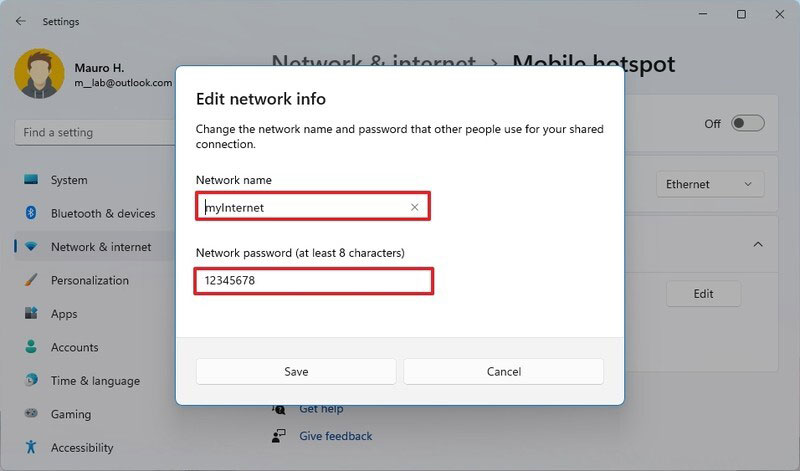800x471 pixels.
Task: Click the Bluetooth icon in sidebar
Action: [x=31, y=213]
